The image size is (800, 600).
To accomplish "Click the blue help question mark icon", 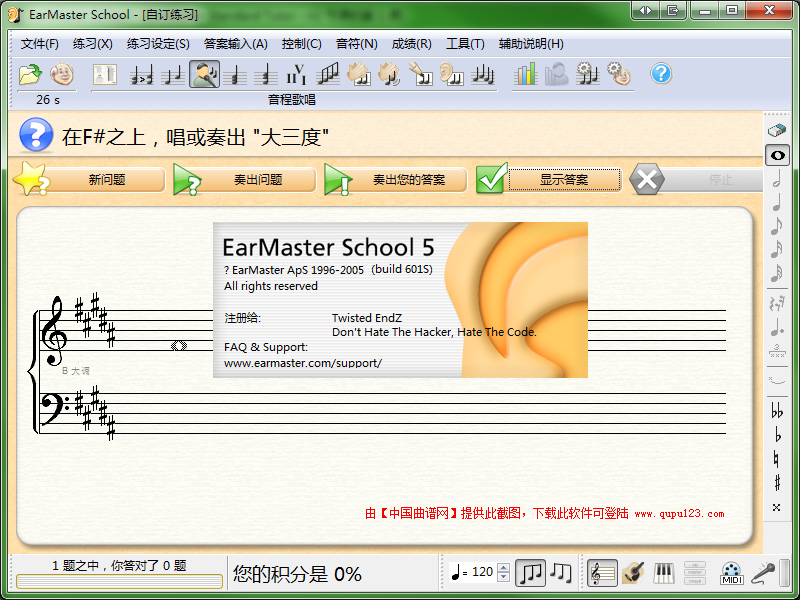I will coord(661,74).
